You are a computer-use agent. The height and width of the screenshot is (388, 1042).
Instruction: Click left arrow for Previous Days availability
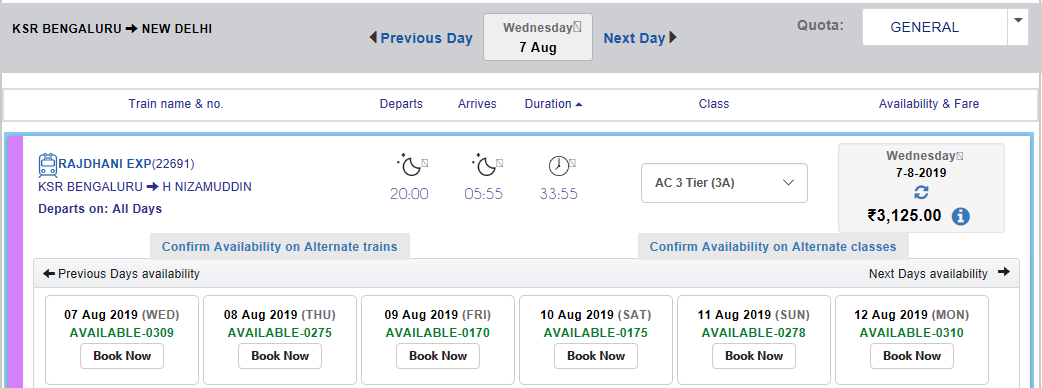click(x=49, y=273)
